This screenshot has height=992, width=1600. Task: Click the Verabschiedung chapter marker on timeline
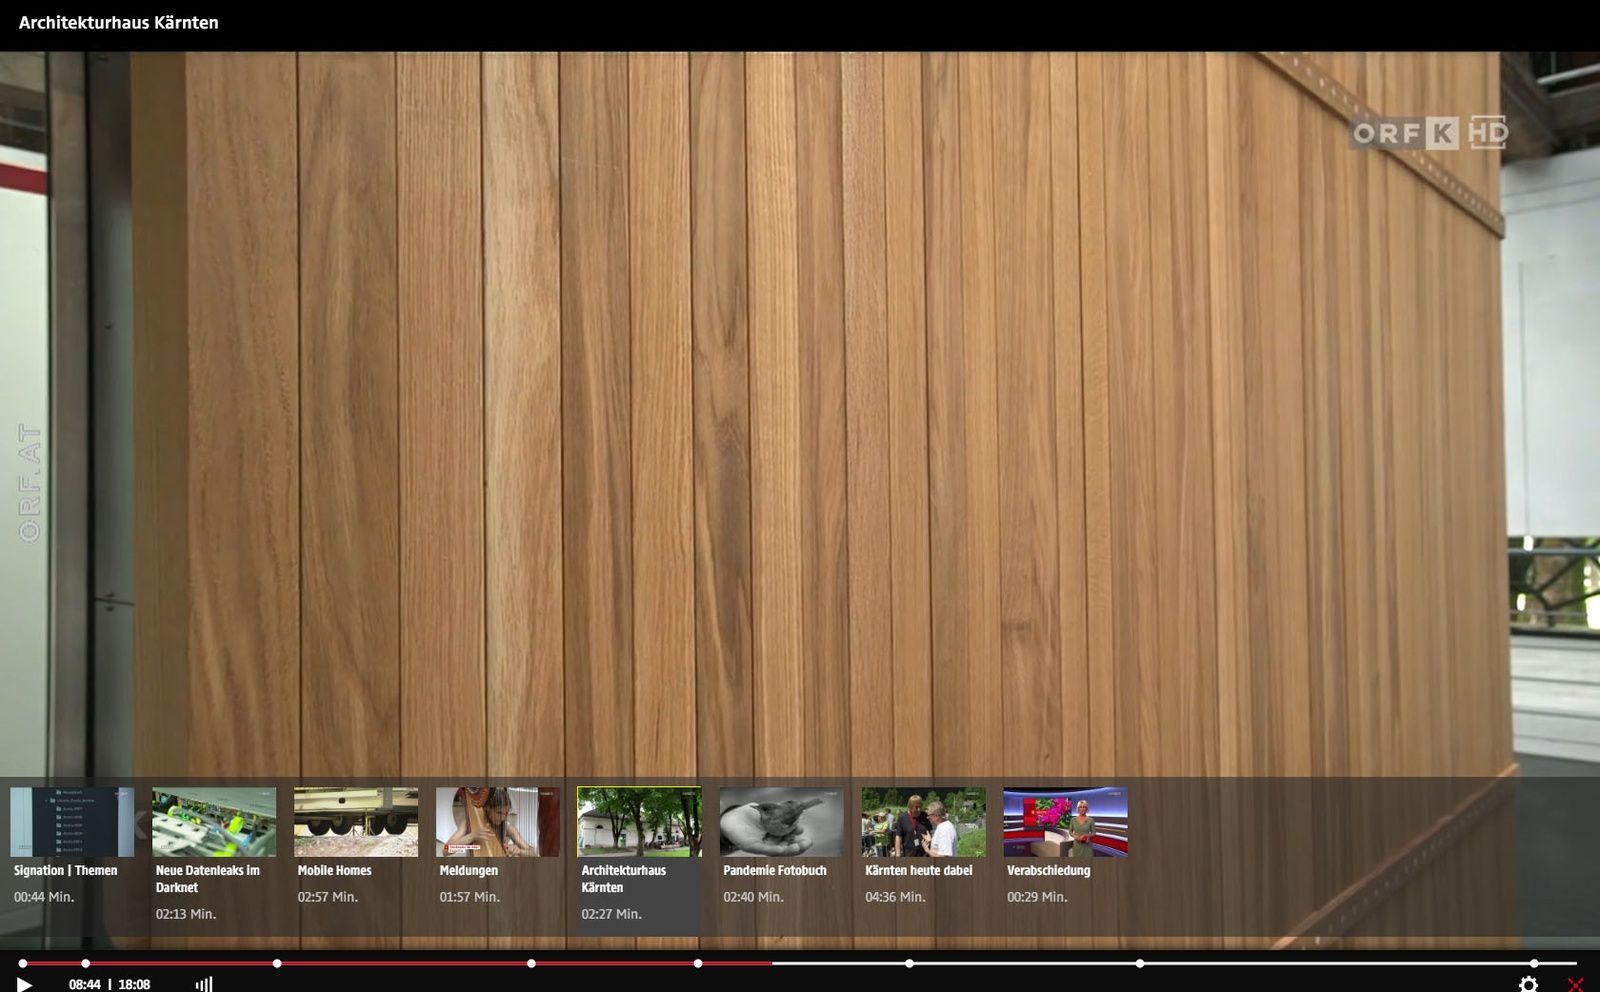tap(1534, 964)
